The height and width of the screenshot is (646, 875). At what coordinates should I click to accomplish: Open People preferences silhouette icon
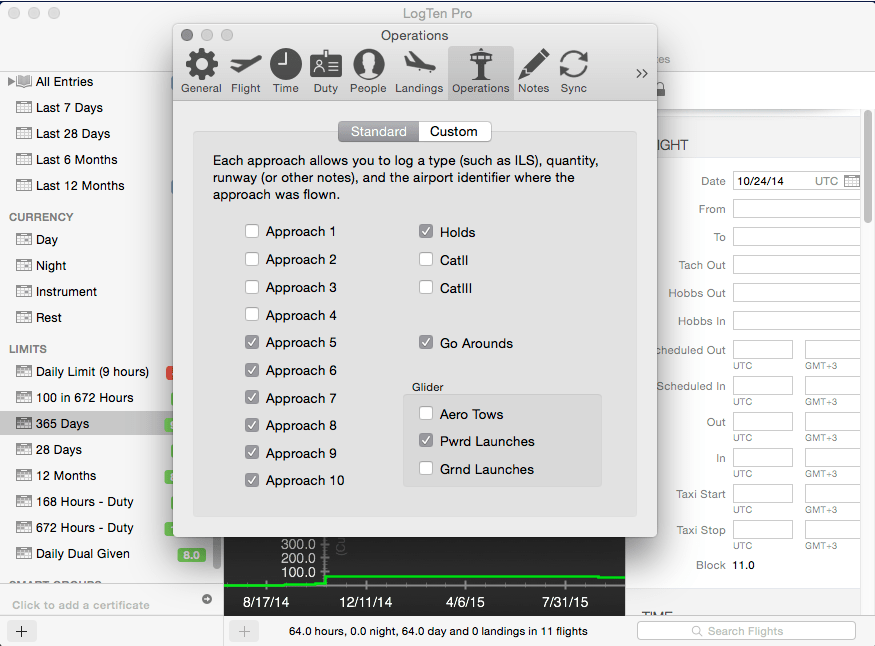click(368, 64)
